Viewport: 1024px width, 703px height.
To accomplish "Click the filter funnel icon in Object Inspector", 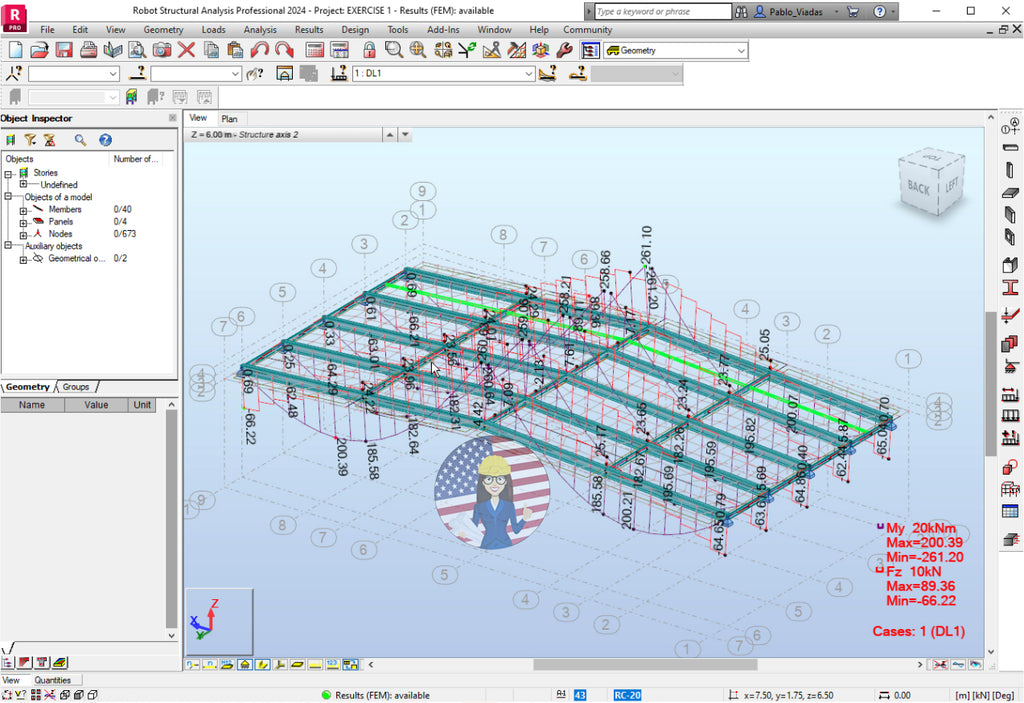I will (x=31, y=141).
